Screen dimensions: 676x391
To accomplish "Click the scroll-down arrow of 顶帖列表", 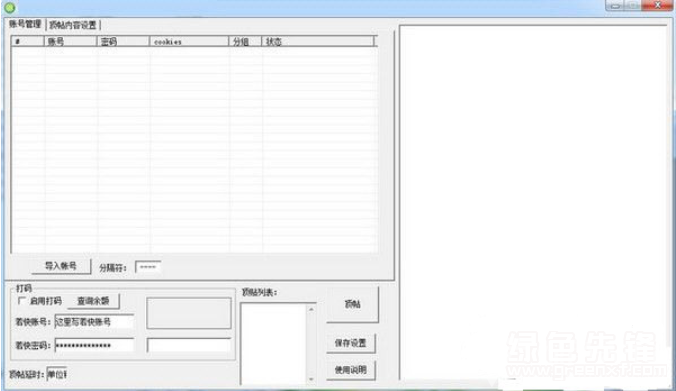I will tap(311, 379).
